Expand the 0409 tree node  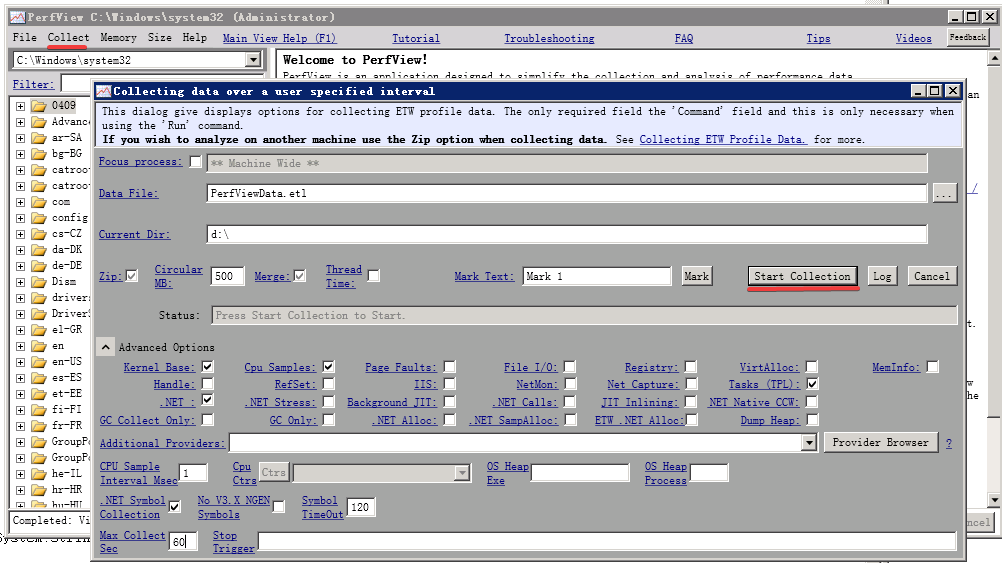pos(20,106)
